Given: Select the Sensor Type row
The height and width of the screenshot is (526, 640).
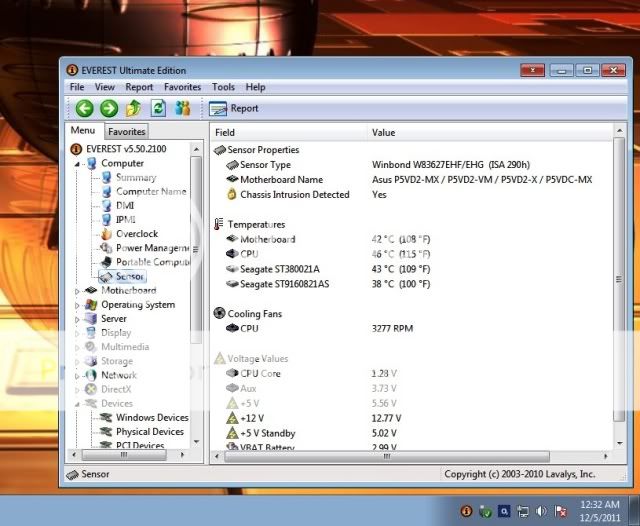Looking at the screenshot, I should point(412,165).
